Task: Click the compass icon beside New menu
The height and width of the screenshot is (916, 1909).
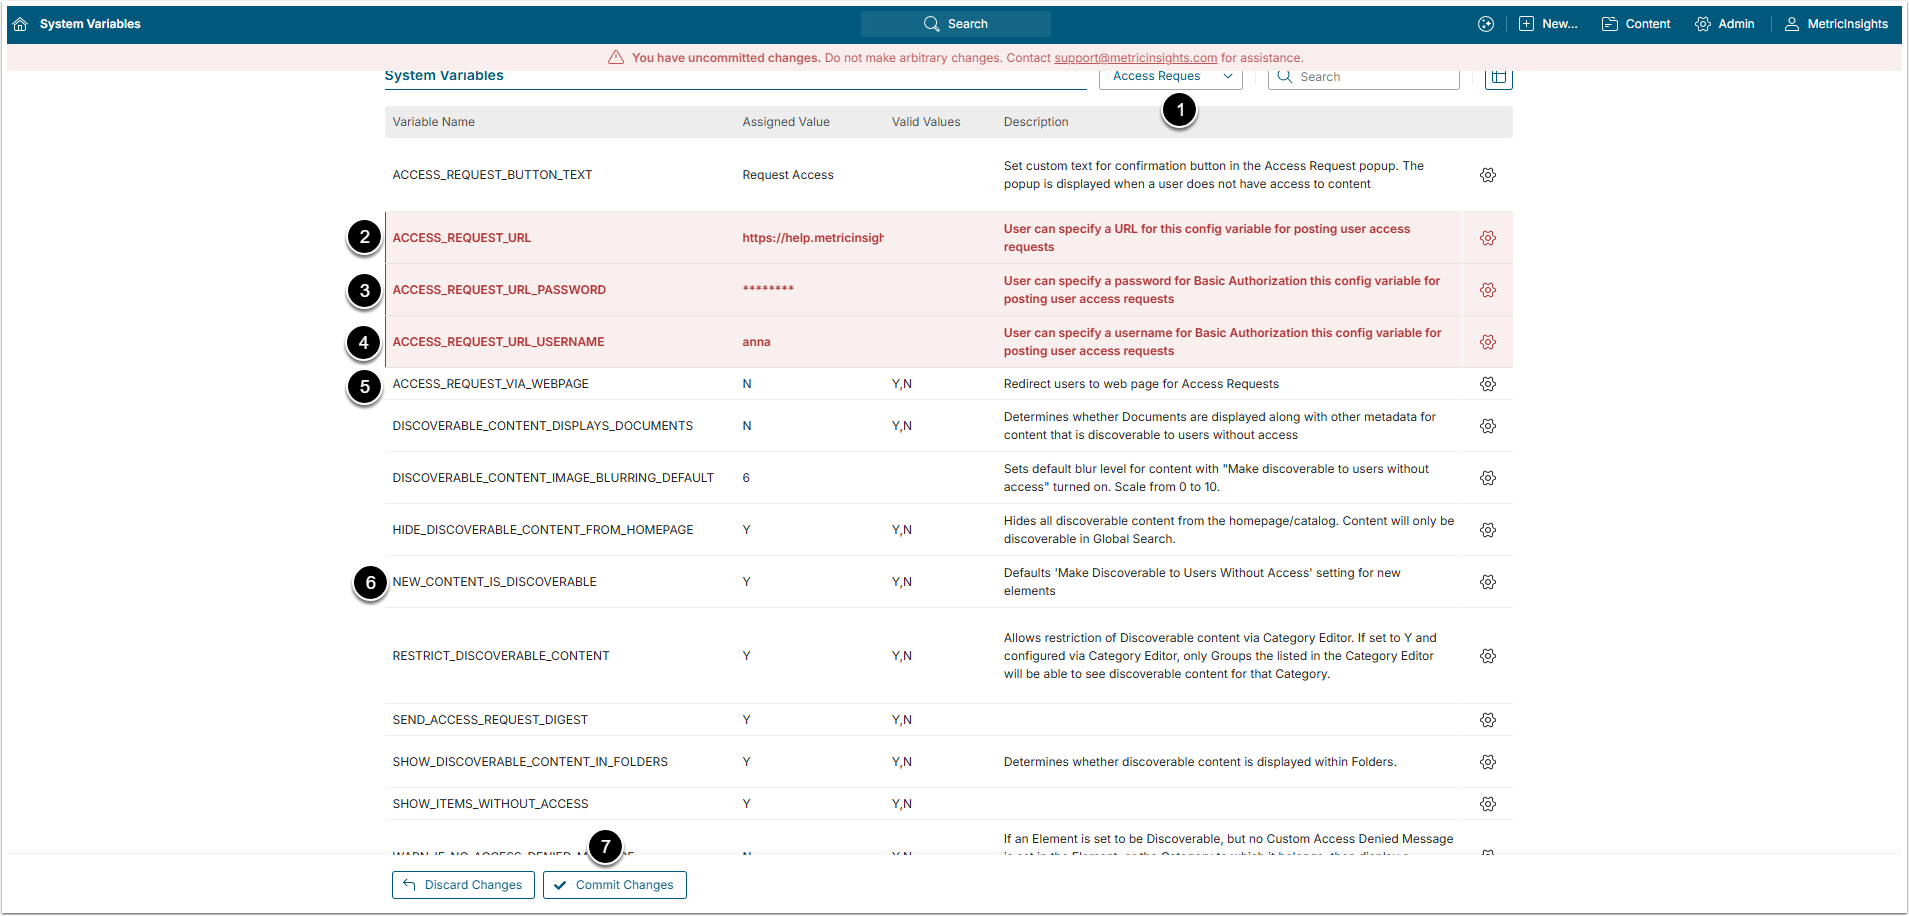Action: pyautogui.click(x=1486, y=24)
